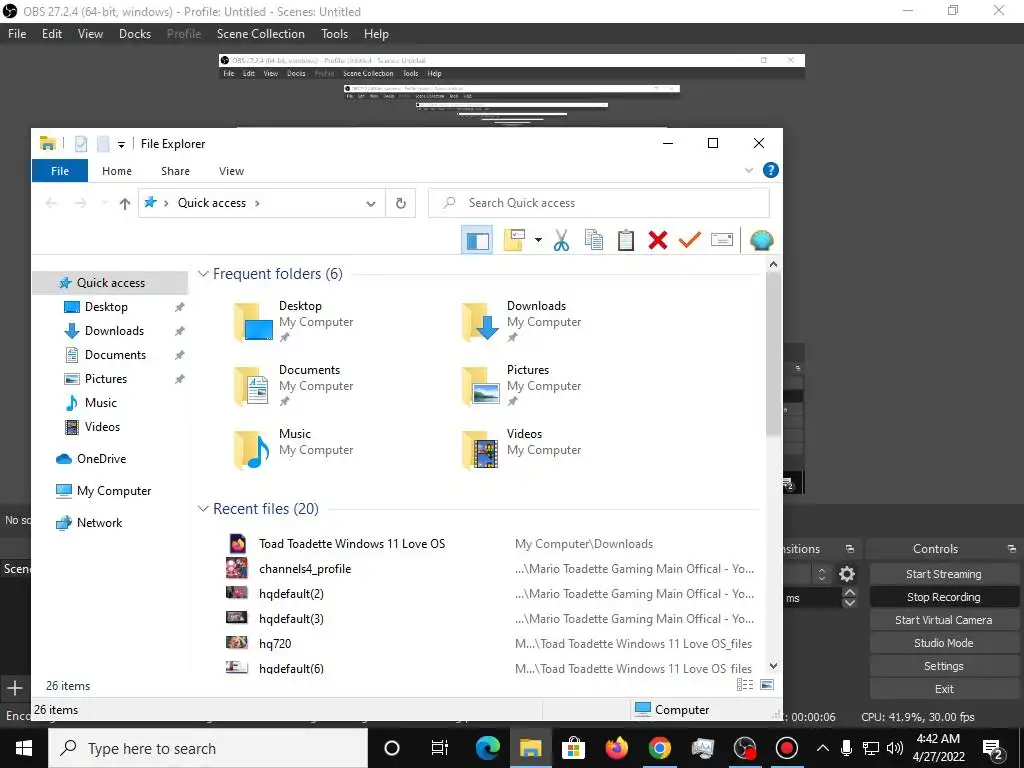The height and width of the screenshot is (768, 1024).
Task: Click the Copy icon in toolbar
Action: point(594,240)
